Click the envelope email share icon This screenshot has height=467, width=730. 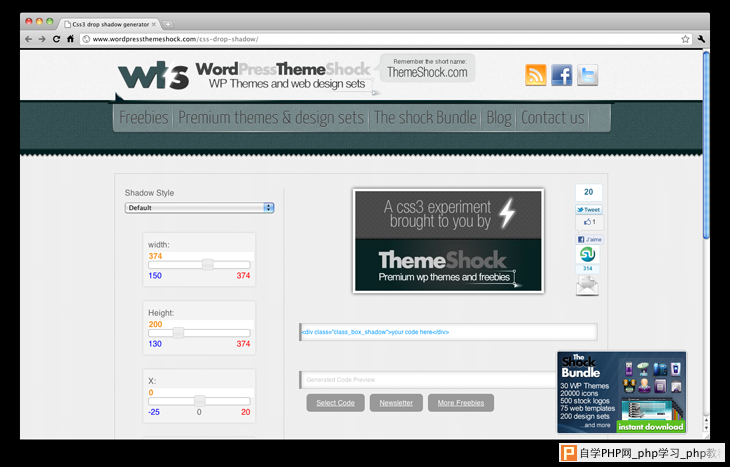point(588,286)
